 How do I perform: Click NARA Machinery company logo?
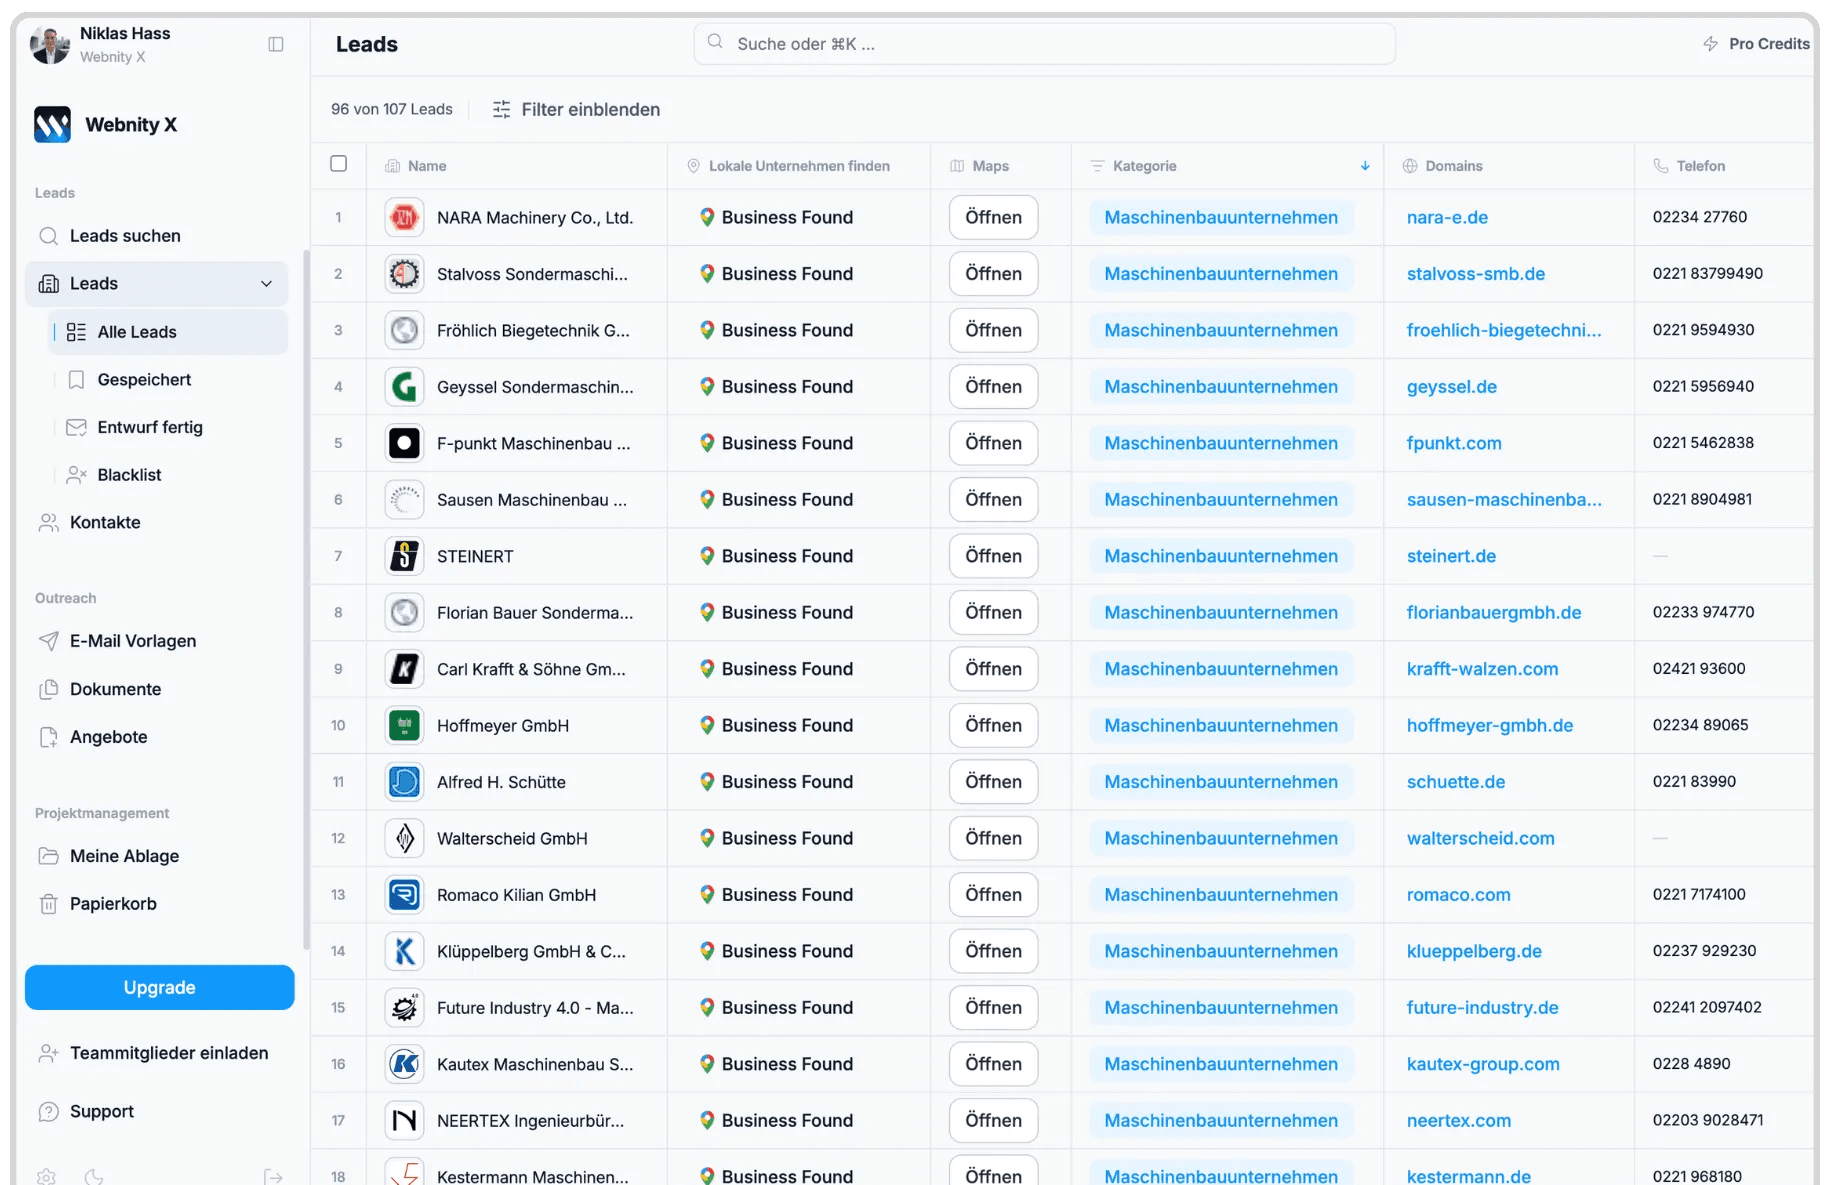click(x=404, y=217)
